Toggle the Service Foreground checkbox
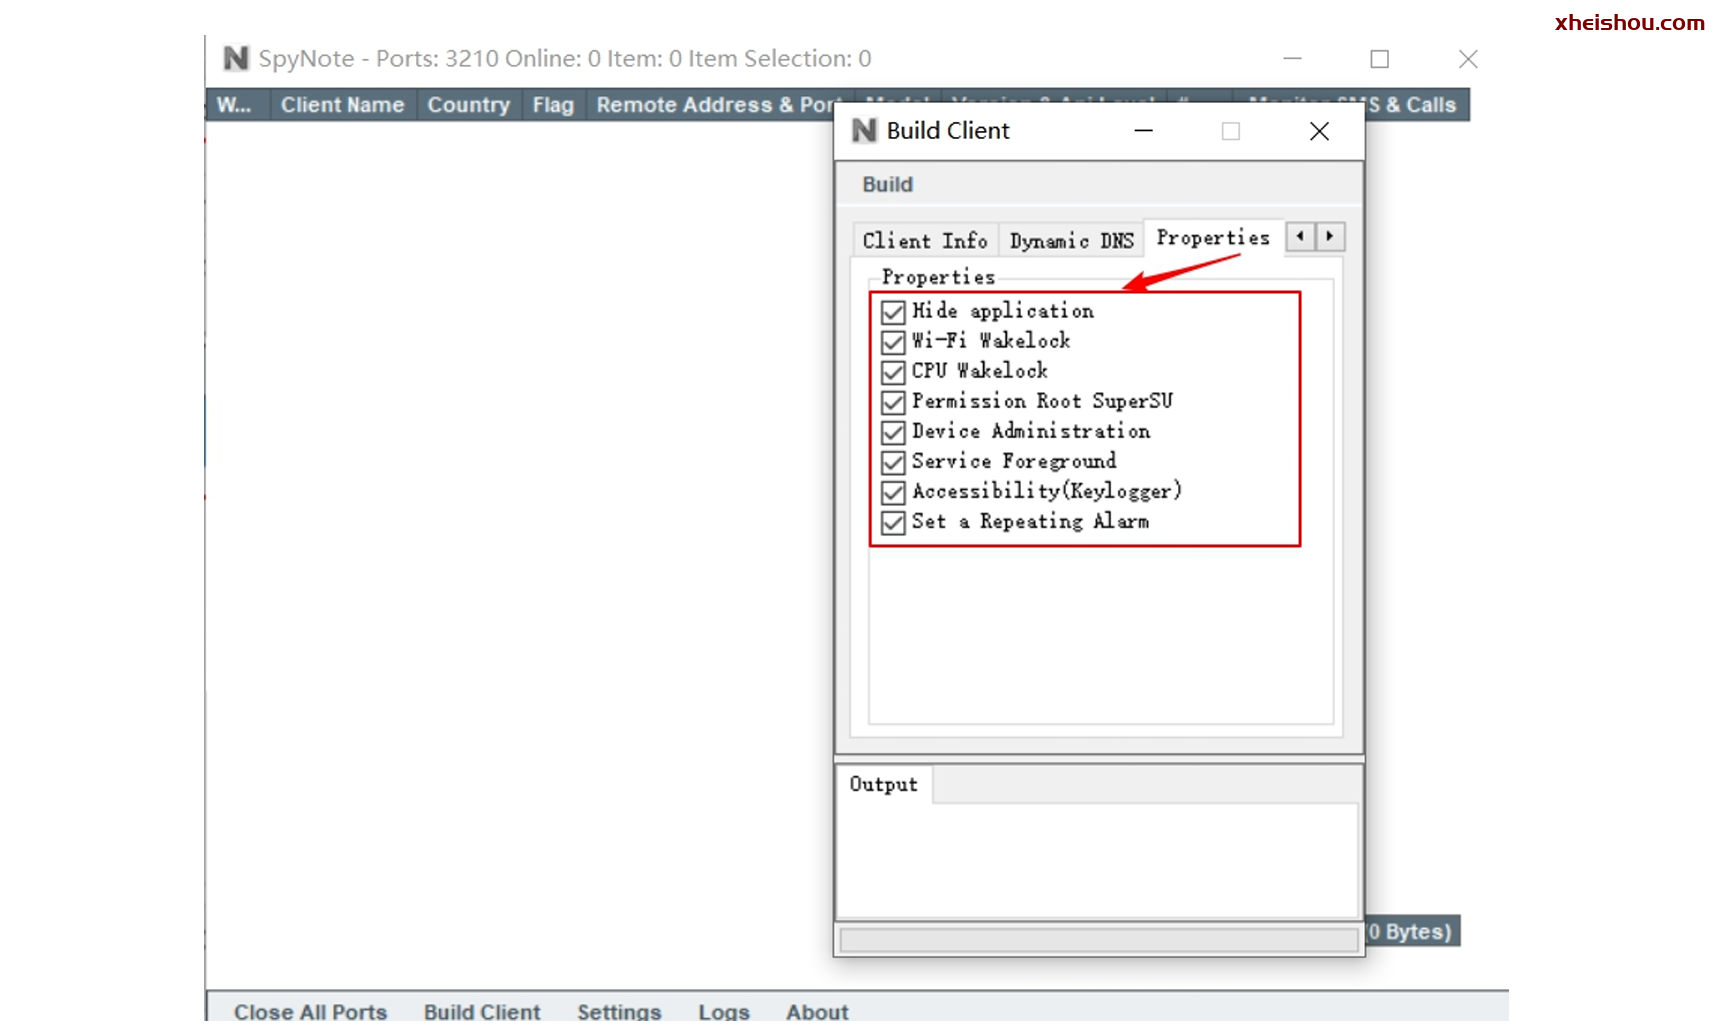The height and width of the screenshot is (1035, 1735). (x=893, y=462)
